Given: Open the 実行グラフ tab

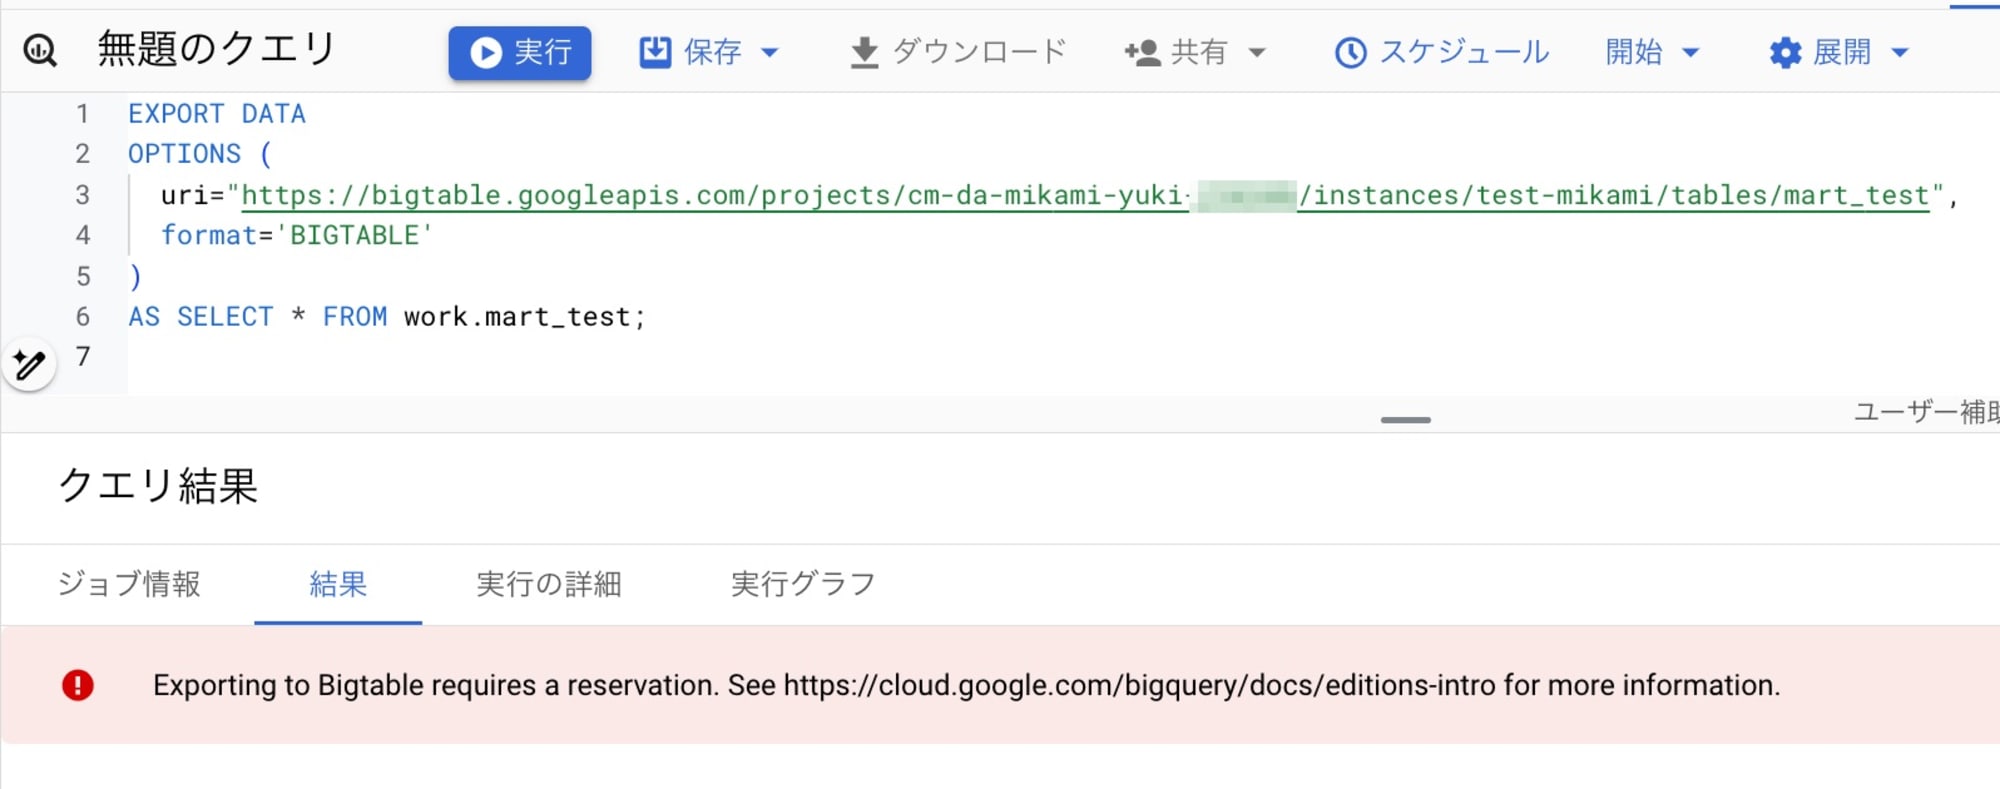Looking at the screenshot, I should [x=803, y=584].
